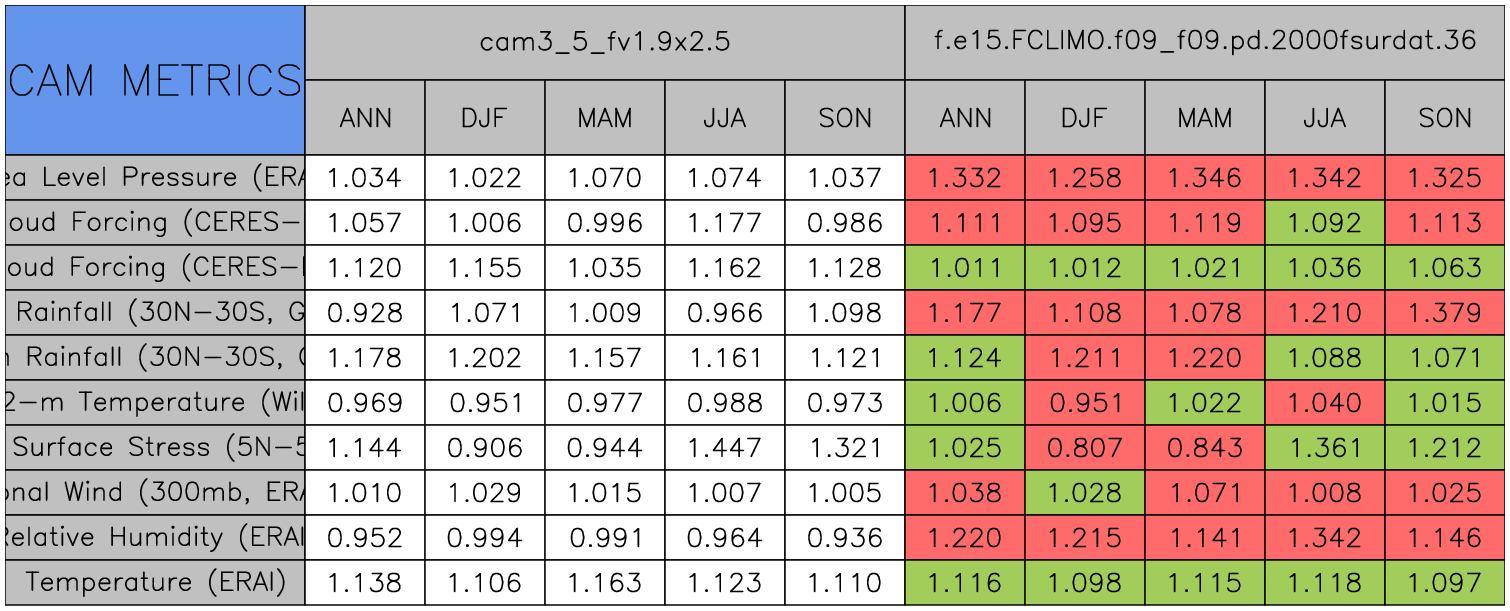Select the cam3_5_fv1.9x2.5 model header
1510x611 pixels.
(x=604, y=42)
